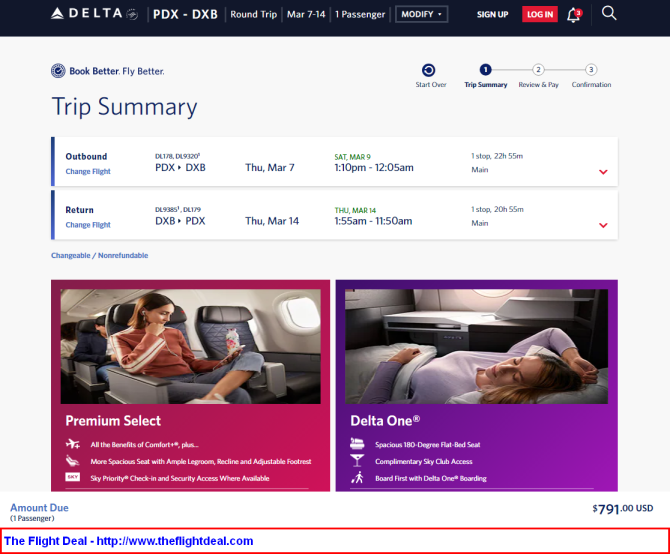670x554 pixels.
Task: Click the Delta One cabin photo
Action: pyautogui.click(x=476, y=346)
